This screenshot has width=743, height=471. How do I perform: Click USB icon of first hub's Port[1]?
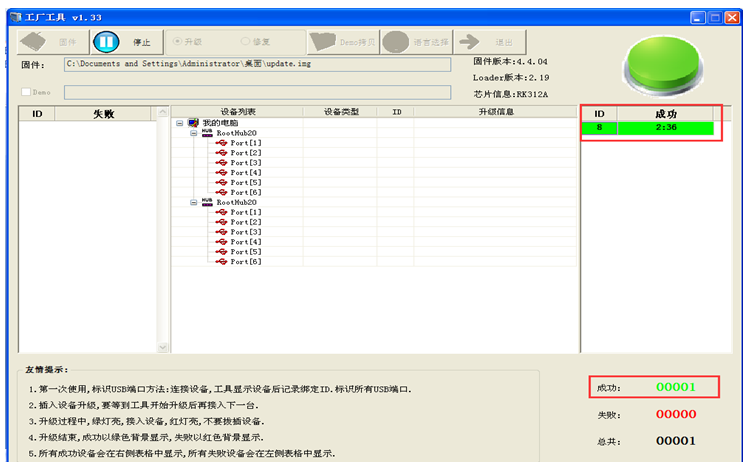[222, 143]
